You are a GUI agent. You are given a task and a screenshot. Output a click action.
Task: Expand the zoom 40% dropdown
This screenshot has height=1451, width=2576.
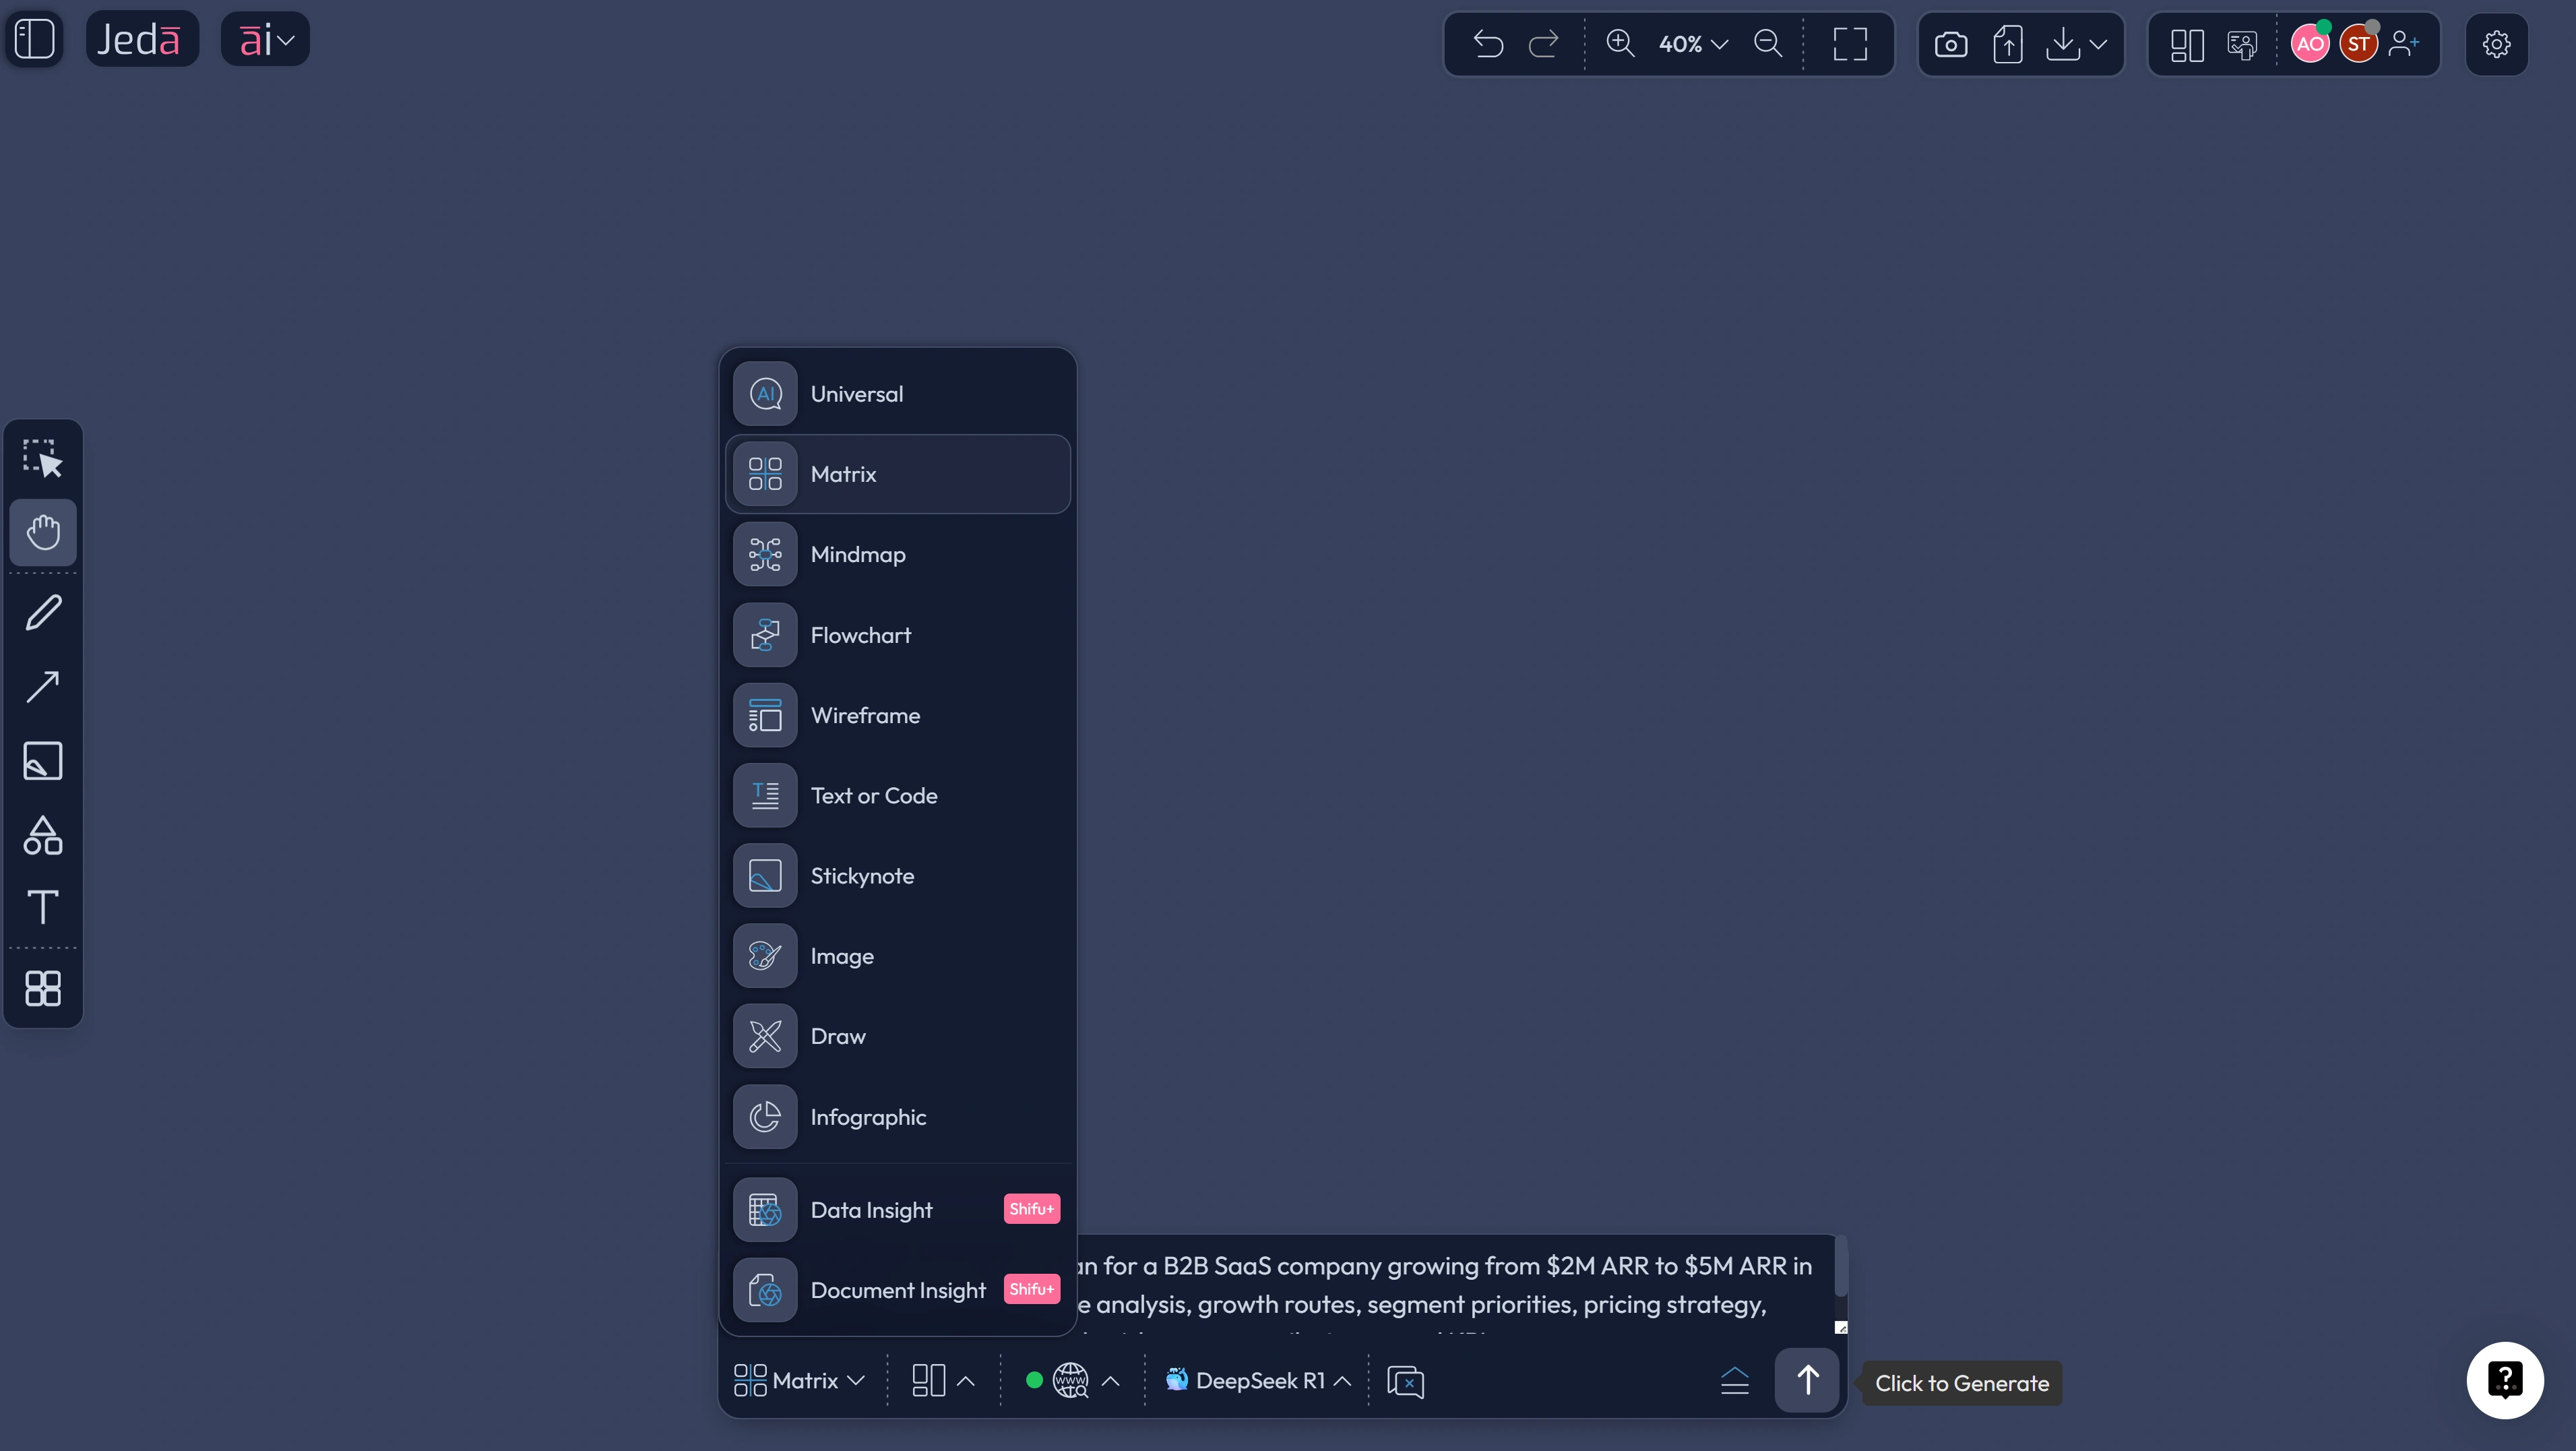[1693, 44]
